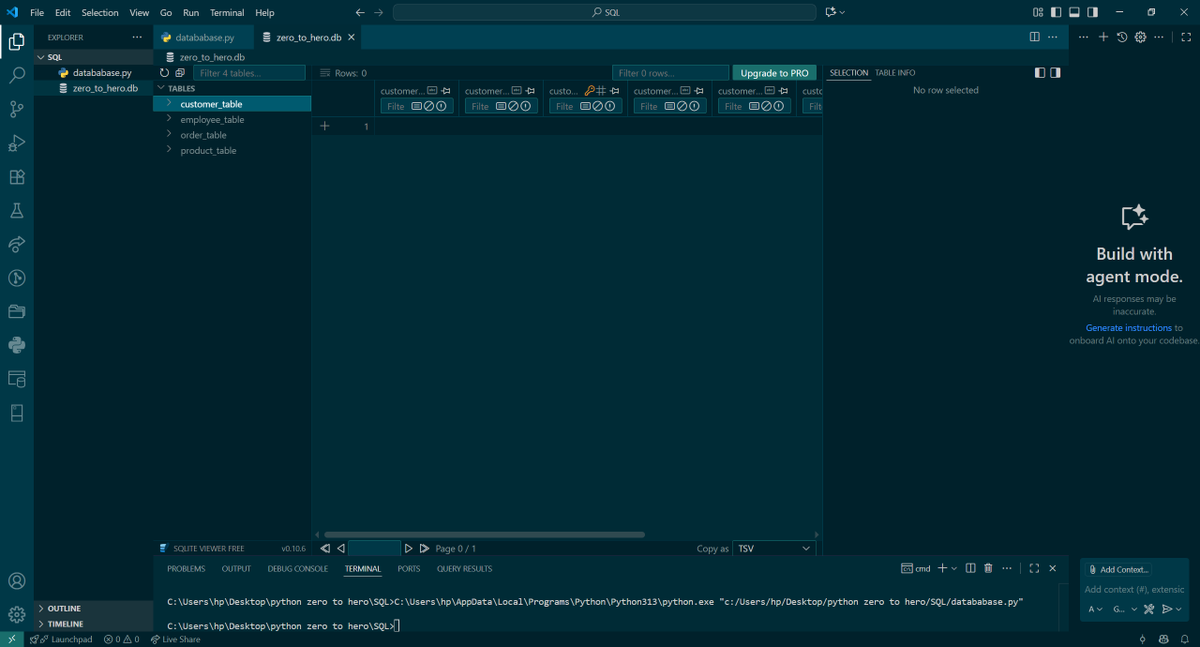
Task: Open the new terminal launch profile dropdown
Action: tap(954, 568)
